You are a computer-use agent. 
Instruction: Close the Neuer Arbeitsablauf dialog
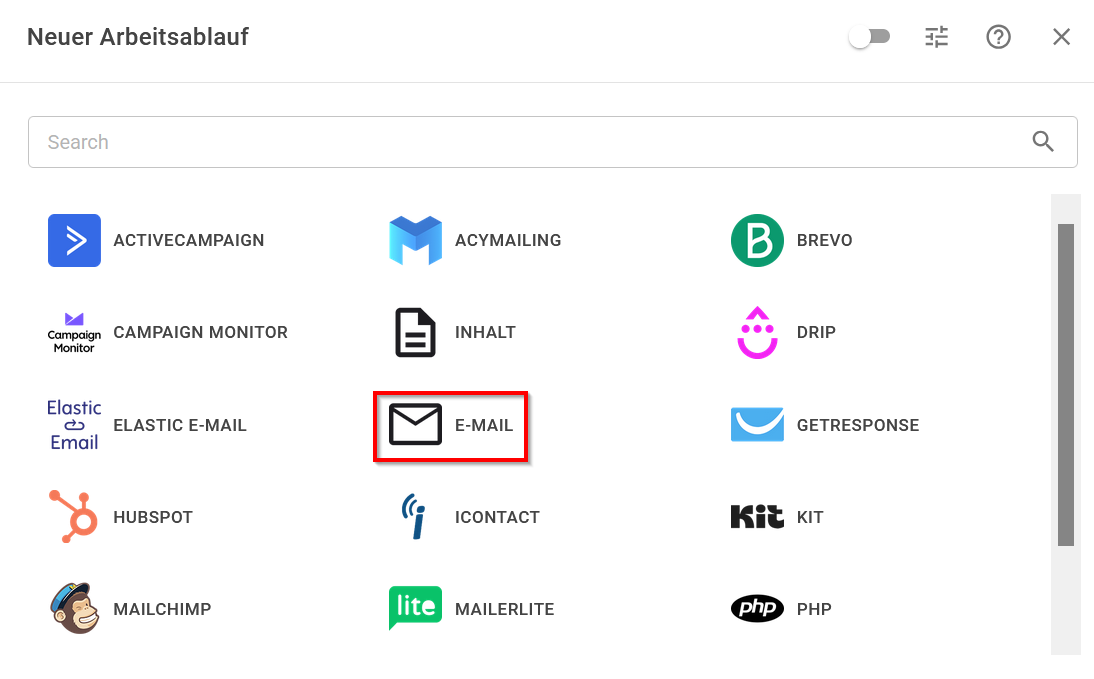pyautogui.click(x=1061, y=36)
